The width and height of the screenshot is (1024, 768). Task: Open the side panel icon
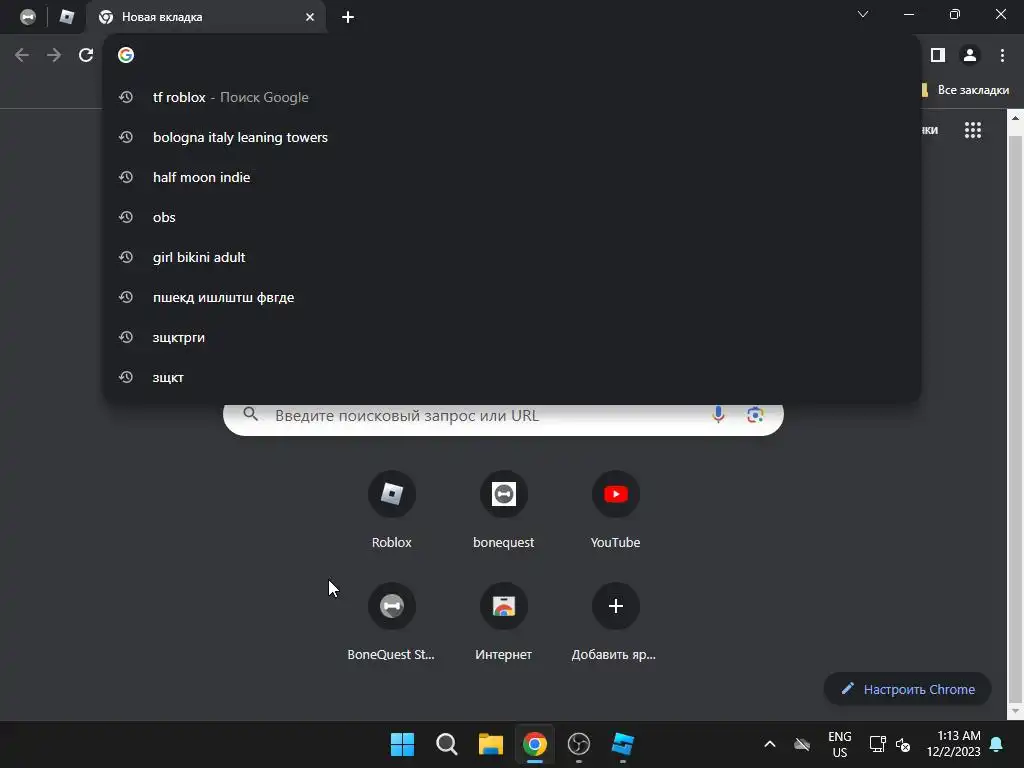938,56
